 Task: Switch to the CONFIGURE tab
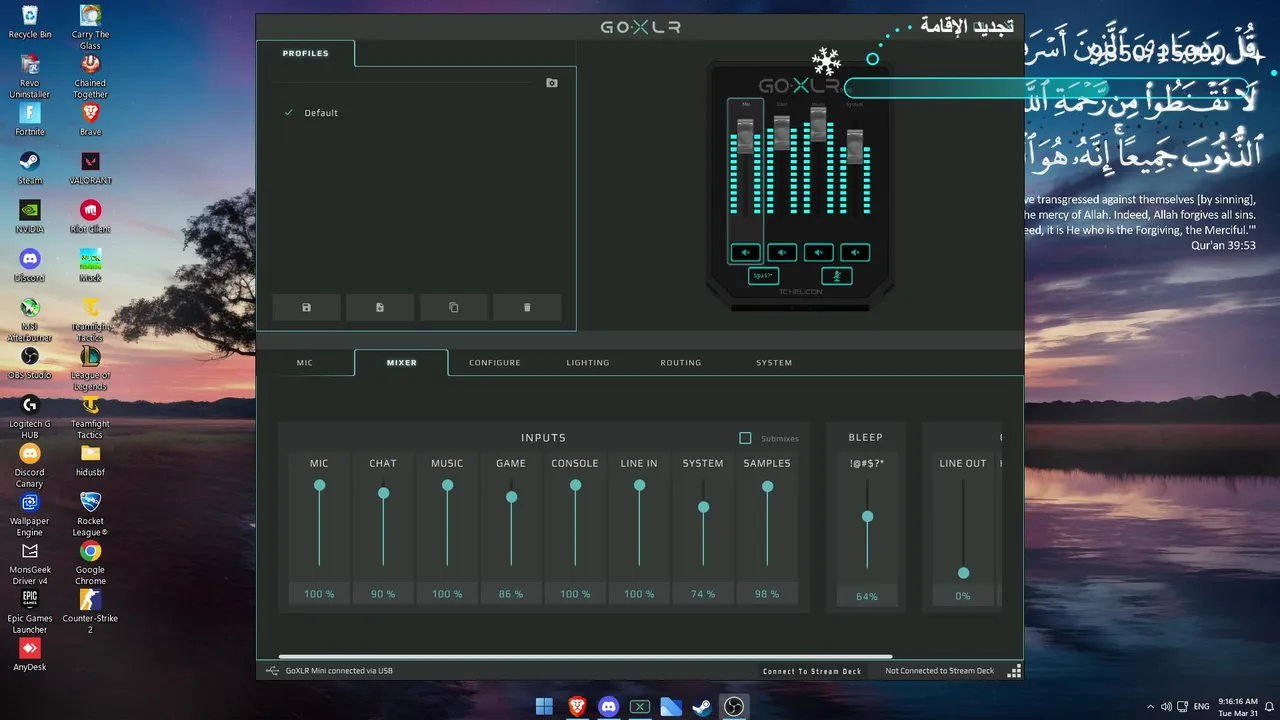[495, 363]
